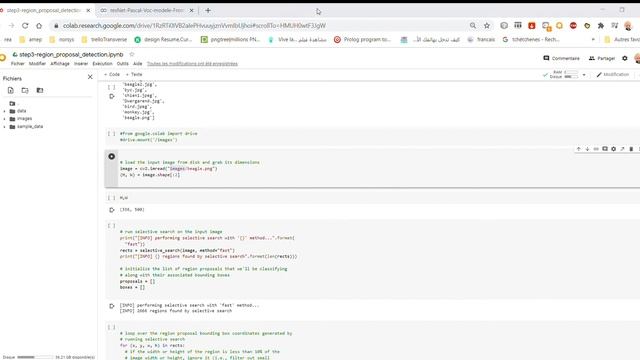Open the 'design Resume,Cur...' bookmark
This screenshot has width=640, height=360.
(163, 40)
